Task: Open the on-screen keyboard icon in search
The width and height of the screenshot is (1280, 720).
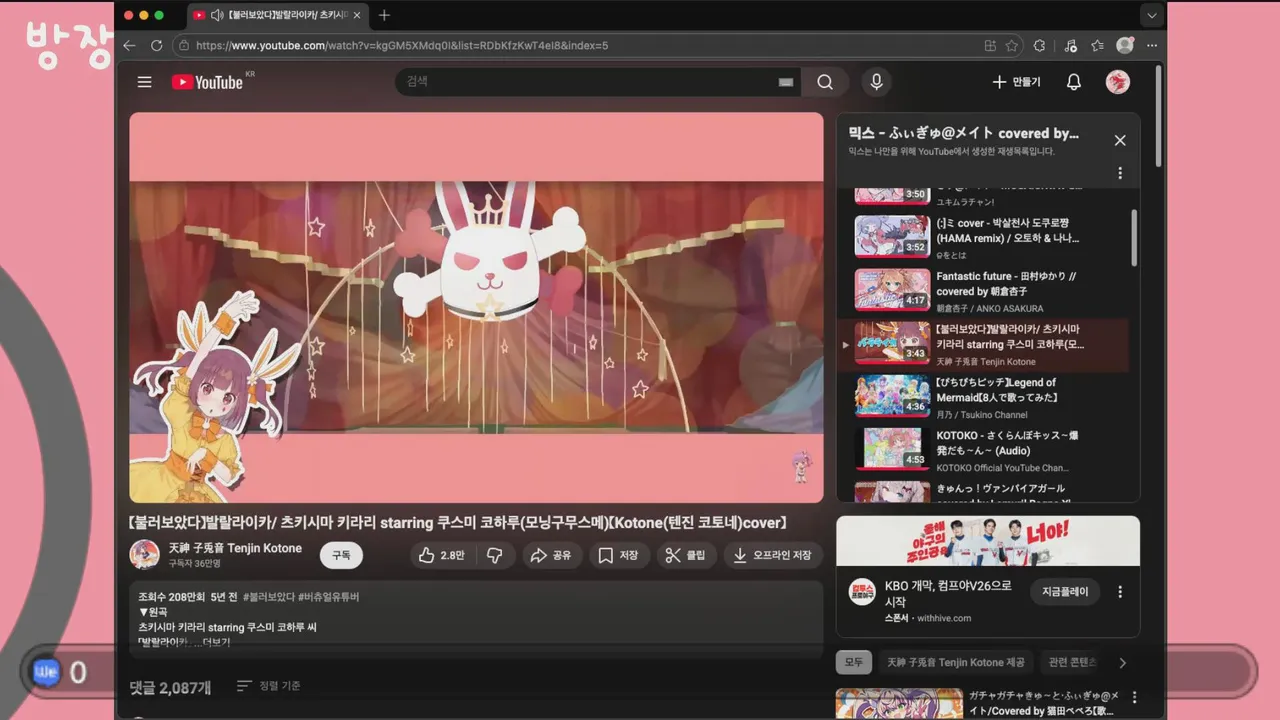Action: pos(786,82)
